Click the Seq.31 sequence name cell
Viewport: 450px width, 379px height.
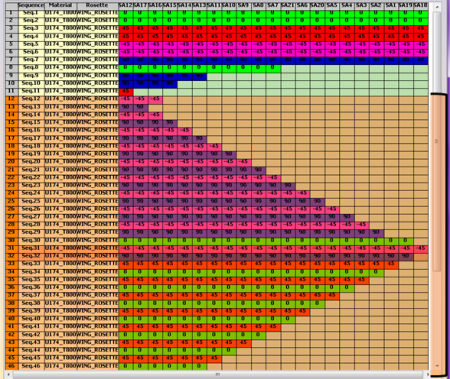(x=31, y=248)
